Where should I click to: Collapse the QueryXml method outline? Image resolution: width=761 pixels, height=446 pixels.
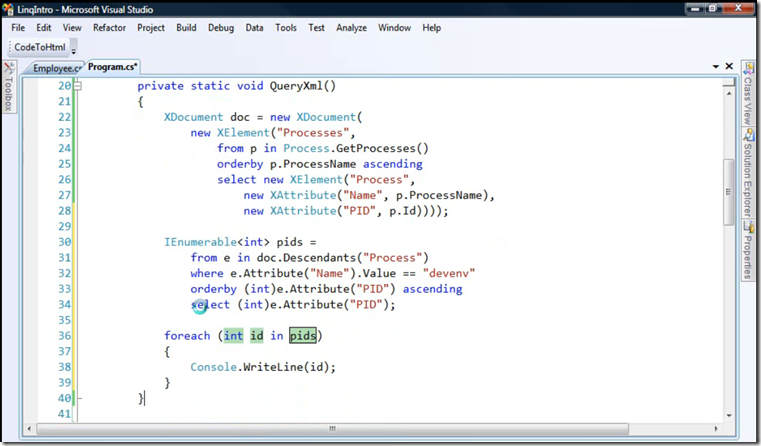pyautogui.click(x=78, y=86)
